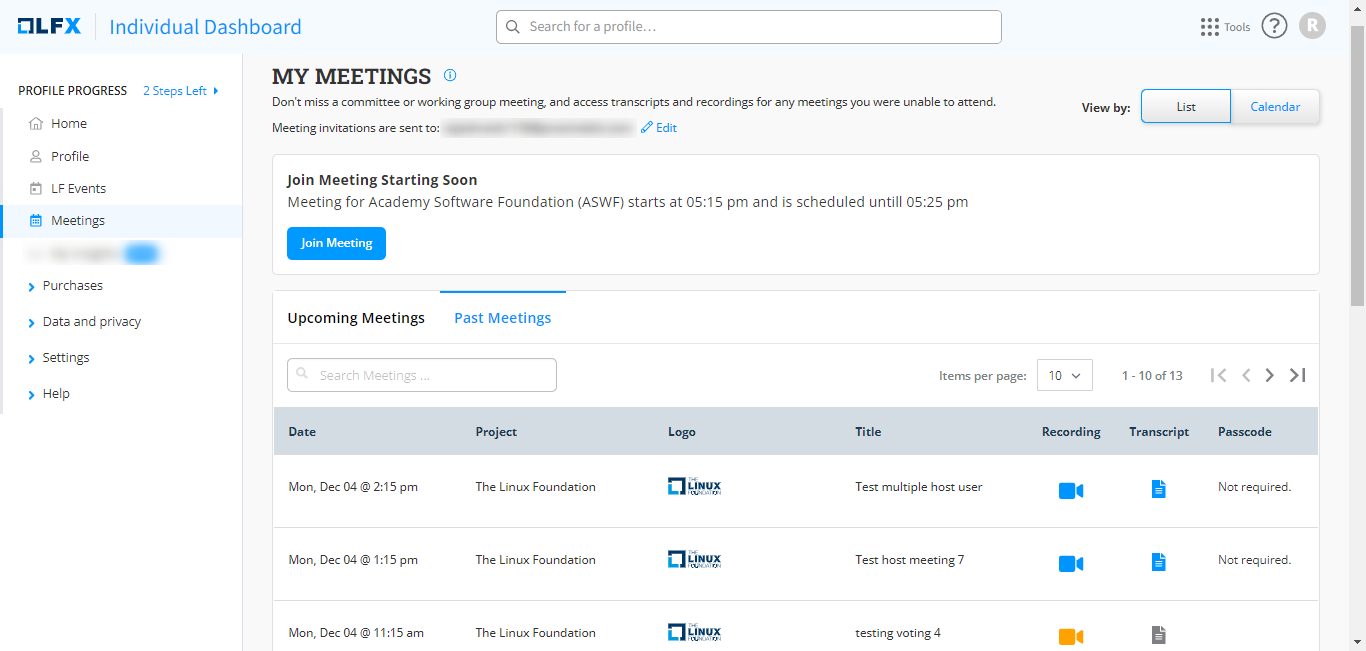Click the Search Meetings input field
This screenshot has width=1366, height=651.
point(422,375)
